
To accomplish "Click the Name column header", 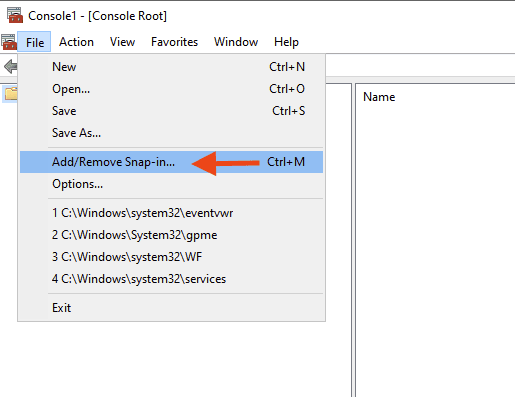I will pos(379,97).
